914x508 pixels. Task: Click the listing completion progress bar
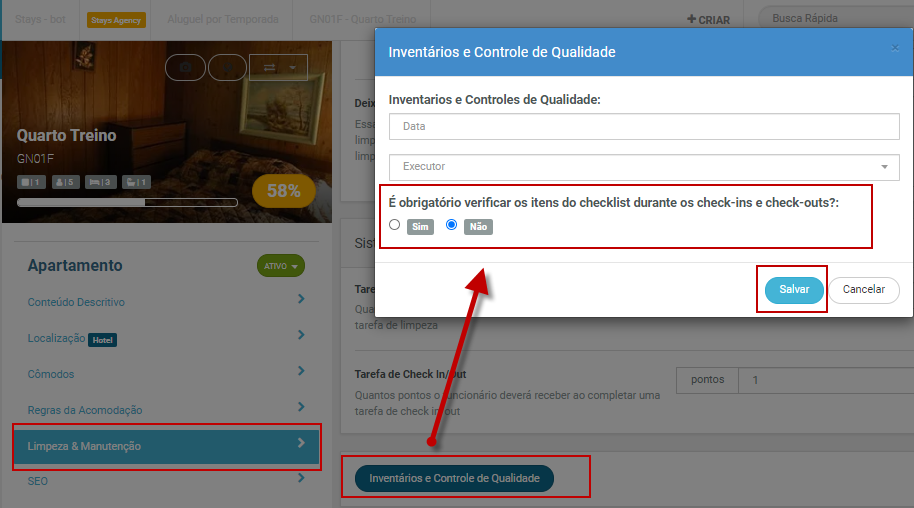click(x=127, y=202)
